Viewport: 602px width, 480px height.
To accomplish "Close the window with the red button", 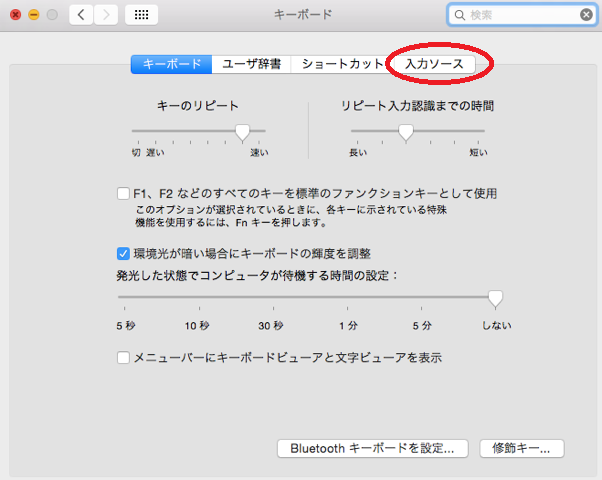I will coord(15,15).
